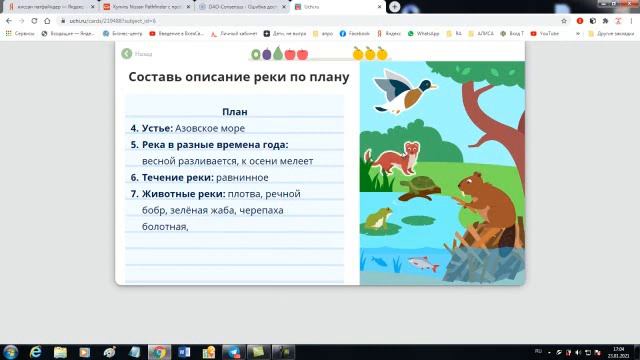Click the purple plum progress icon
The image size is (640, 360).
coord(267,54)
